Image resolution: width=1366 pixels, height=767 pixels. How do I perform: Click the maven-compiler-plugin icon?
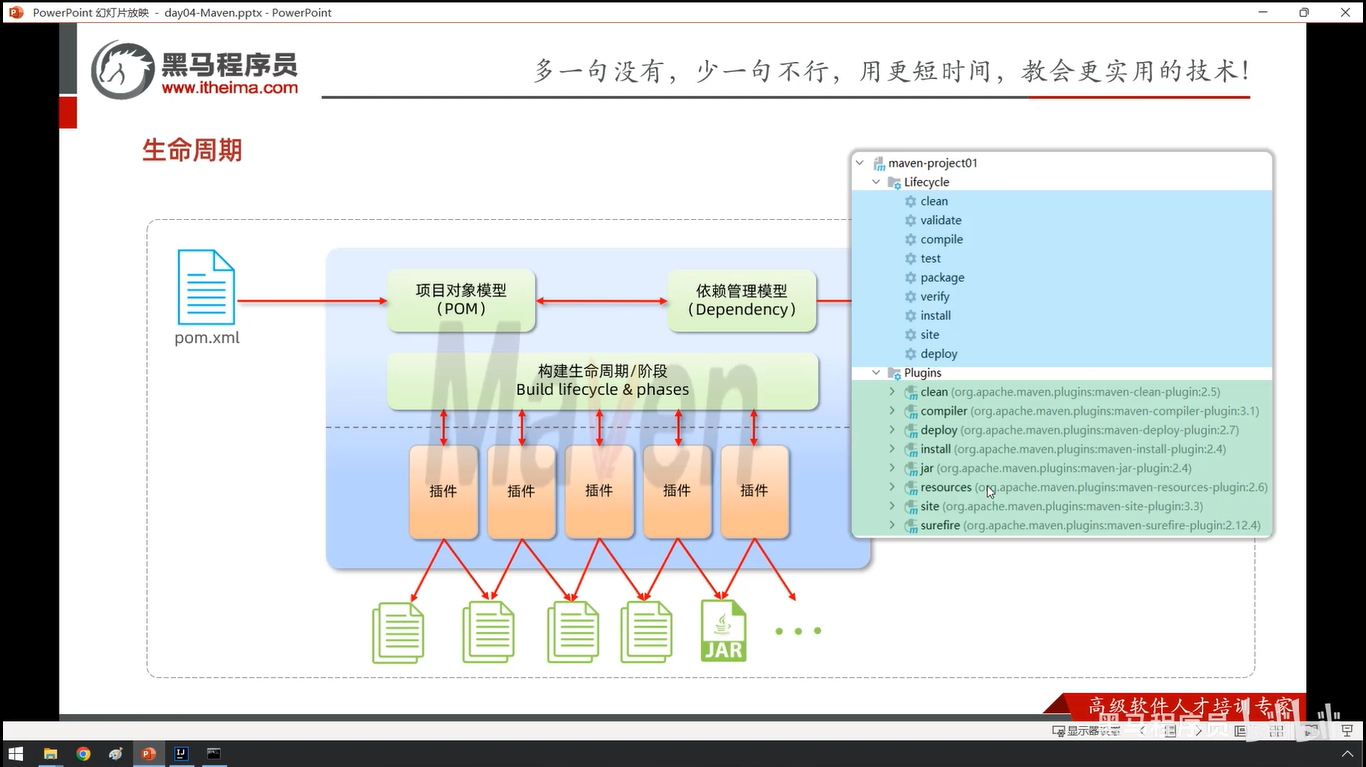[910, 411]
